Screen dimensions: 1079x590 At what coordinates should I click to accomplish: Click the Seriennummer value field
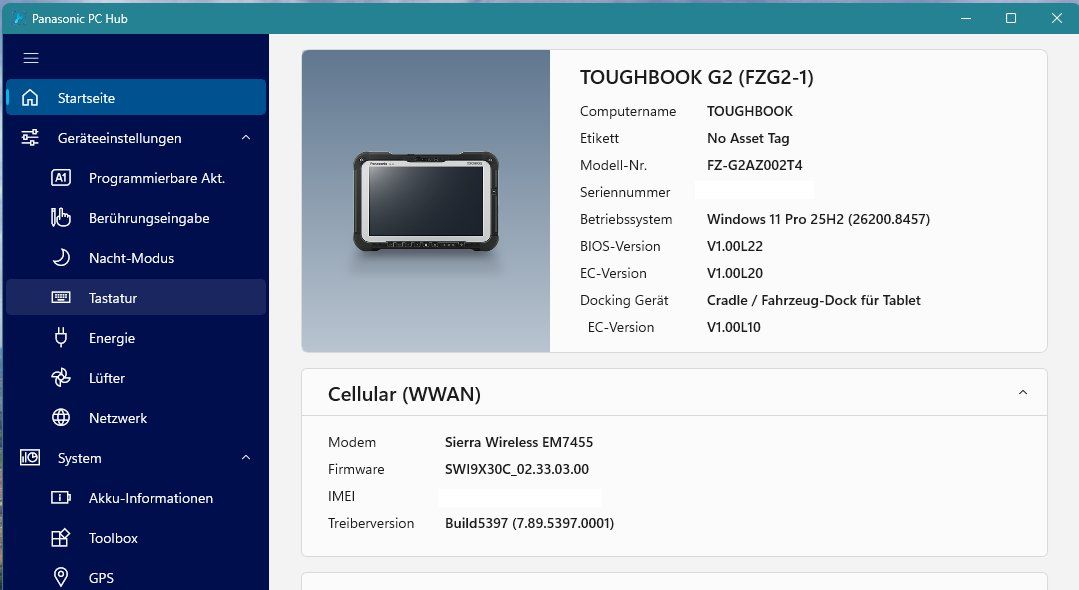[x=754, y=191]
